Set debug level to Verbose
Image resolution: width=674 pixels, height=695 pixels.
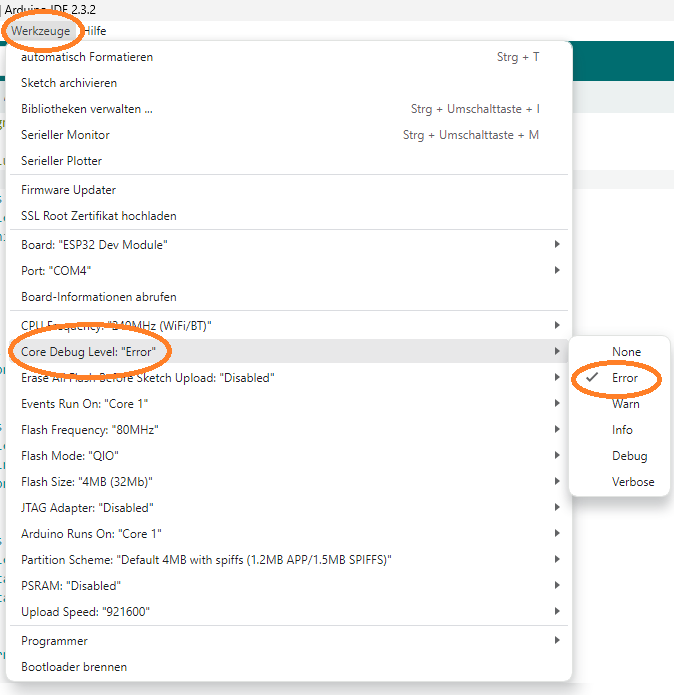tap(619, 482)
